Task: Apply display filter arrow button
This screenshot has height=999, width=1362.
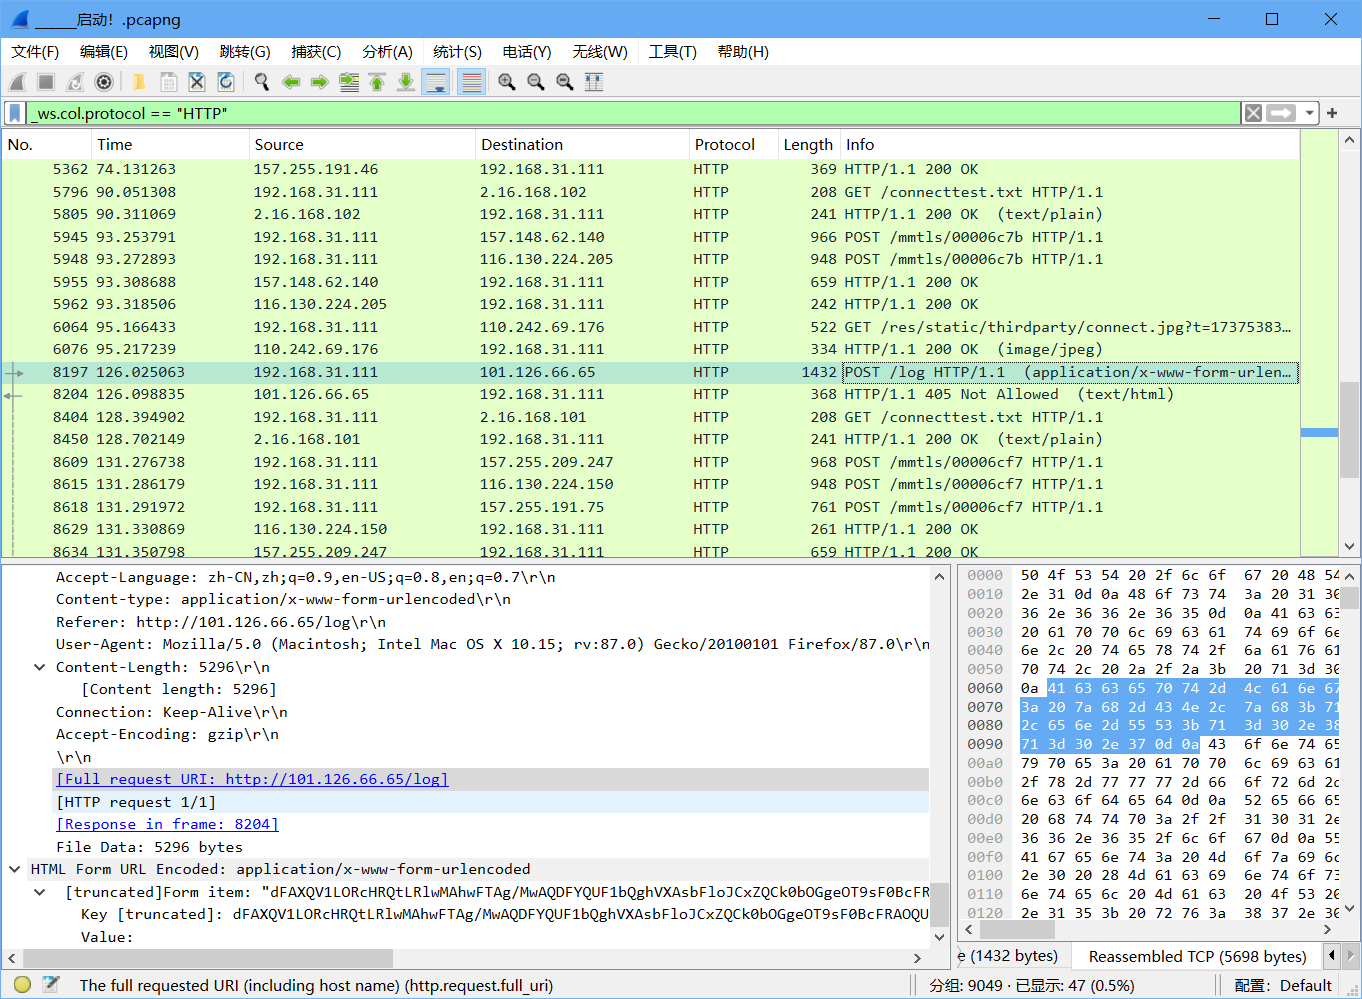Action: pyautogui.click(x=1281, y=113)
